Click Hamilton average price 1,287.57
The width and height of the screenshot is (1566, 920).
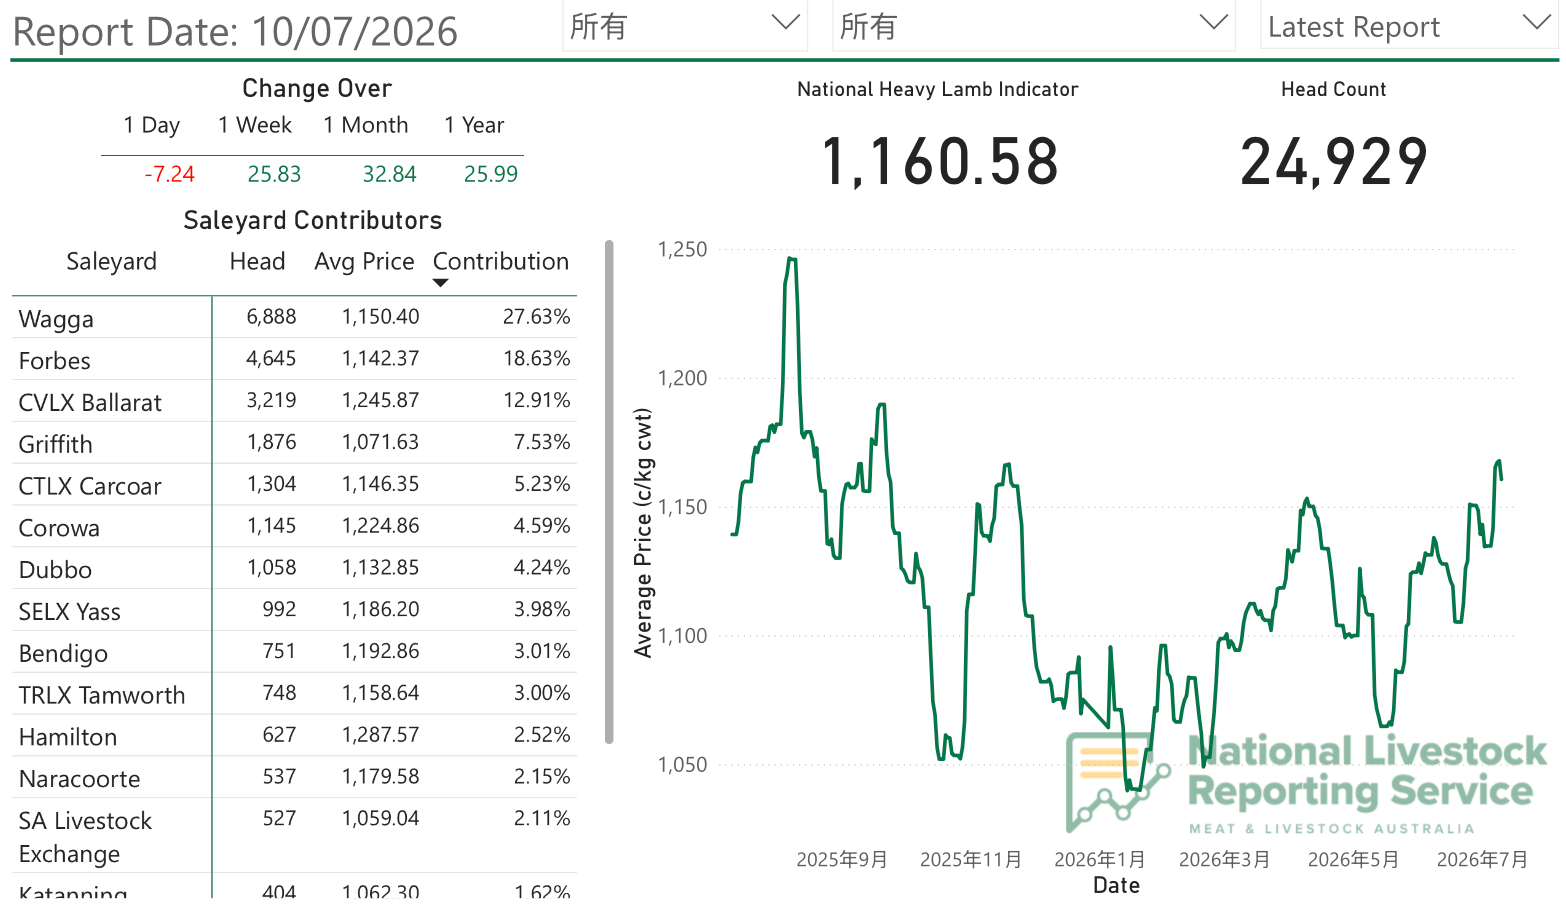(x=380, y=735)
